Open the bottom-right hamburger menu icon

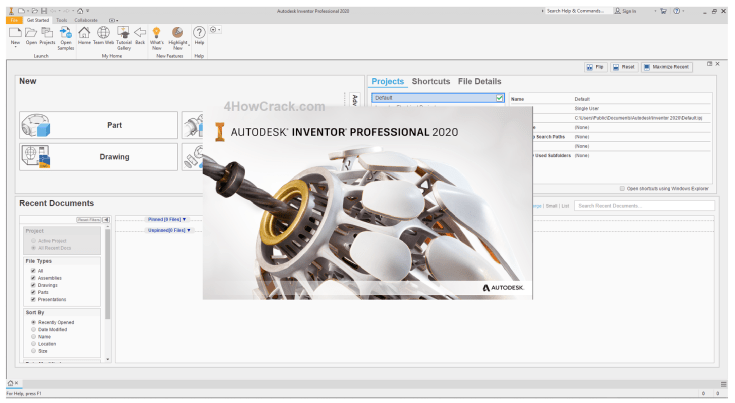724,383
